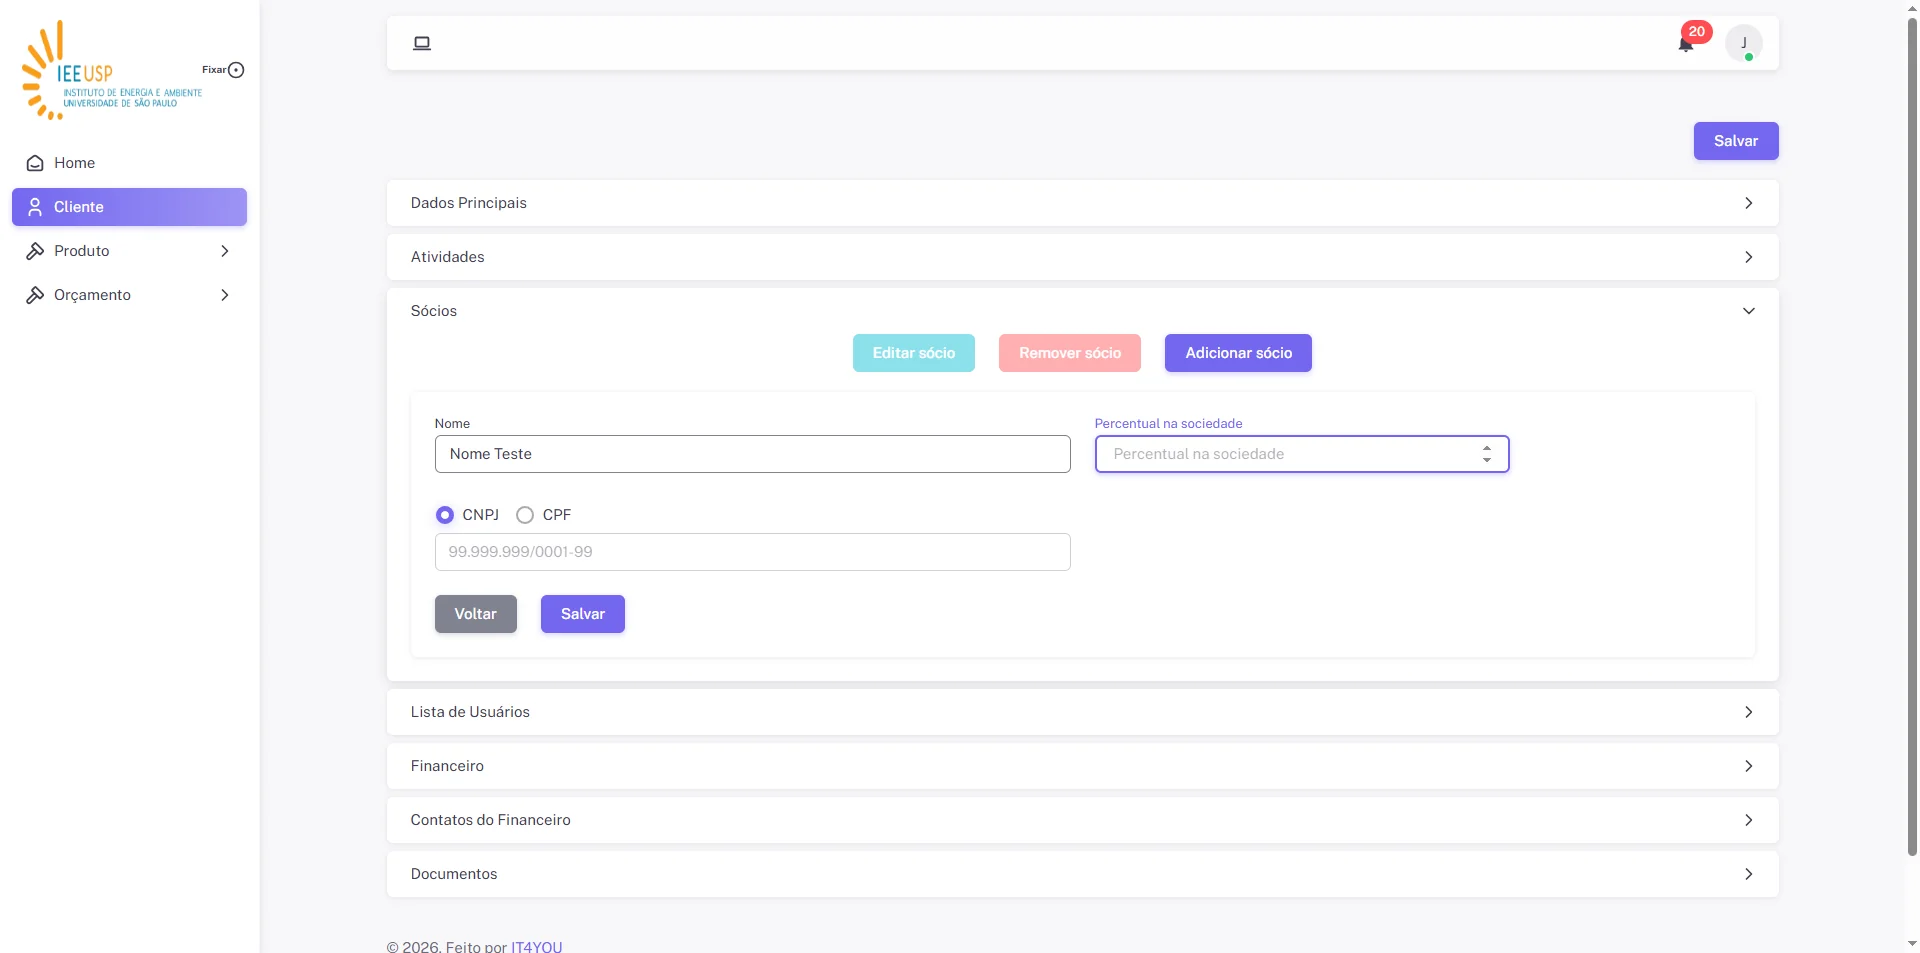Expand the Atividades section

pyautogui.click(x=1083, y=257)
